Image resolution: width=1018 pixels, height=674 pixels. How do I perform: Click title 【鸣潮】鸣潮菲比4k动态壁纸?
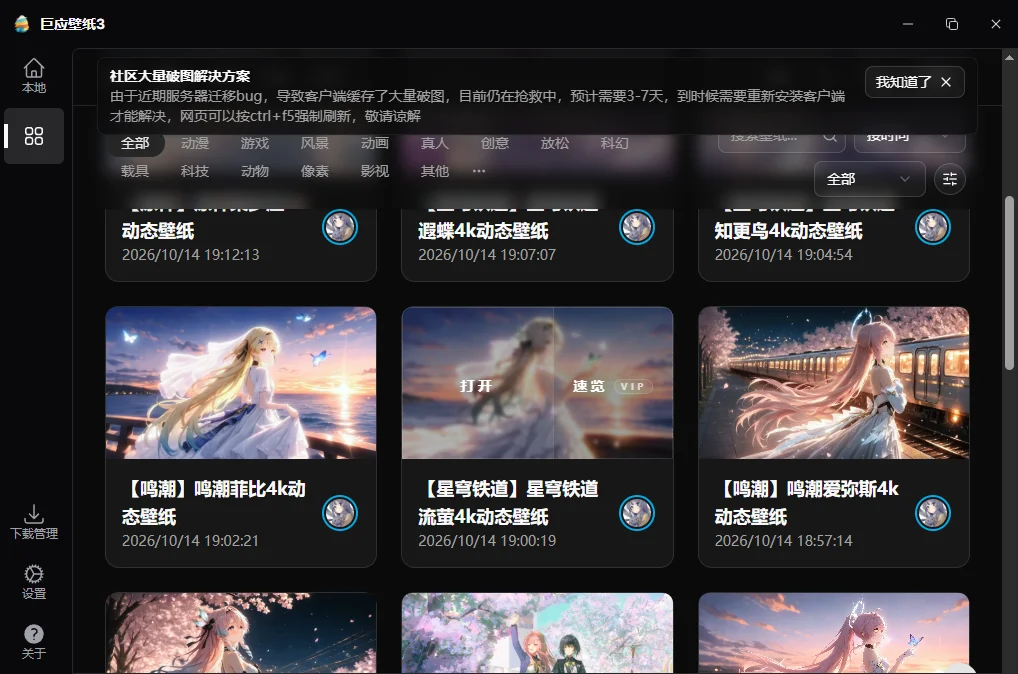pos(214,503)
